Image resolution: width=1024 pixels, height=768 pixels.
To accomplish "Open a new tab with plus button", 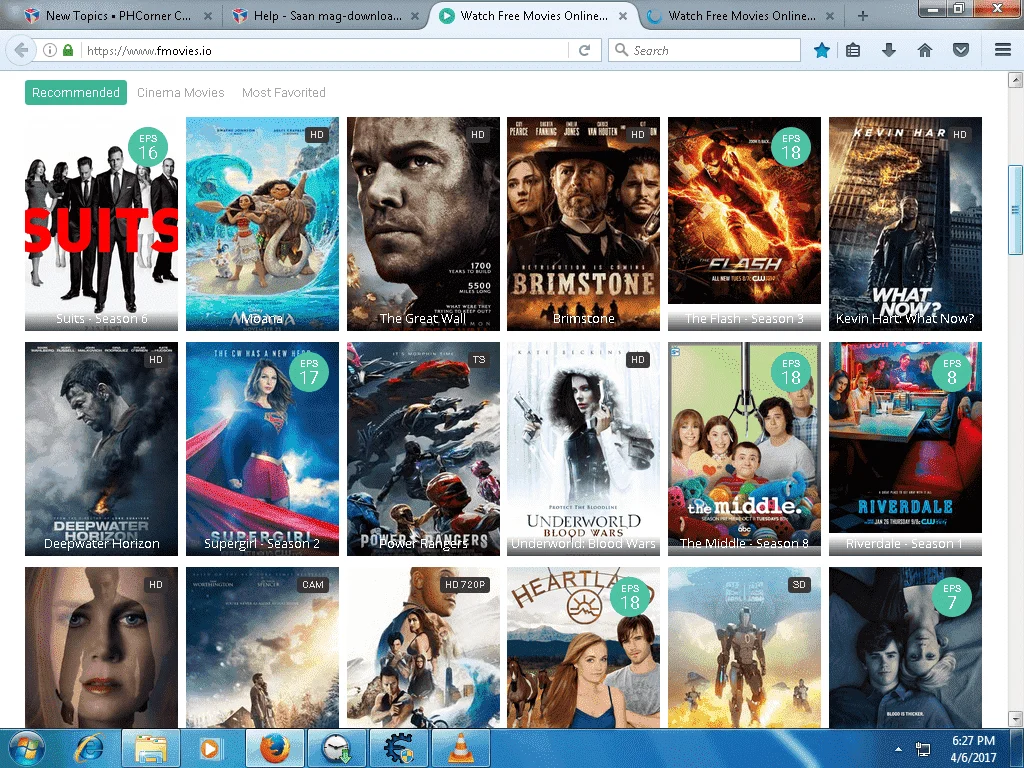I will point(863,16).
